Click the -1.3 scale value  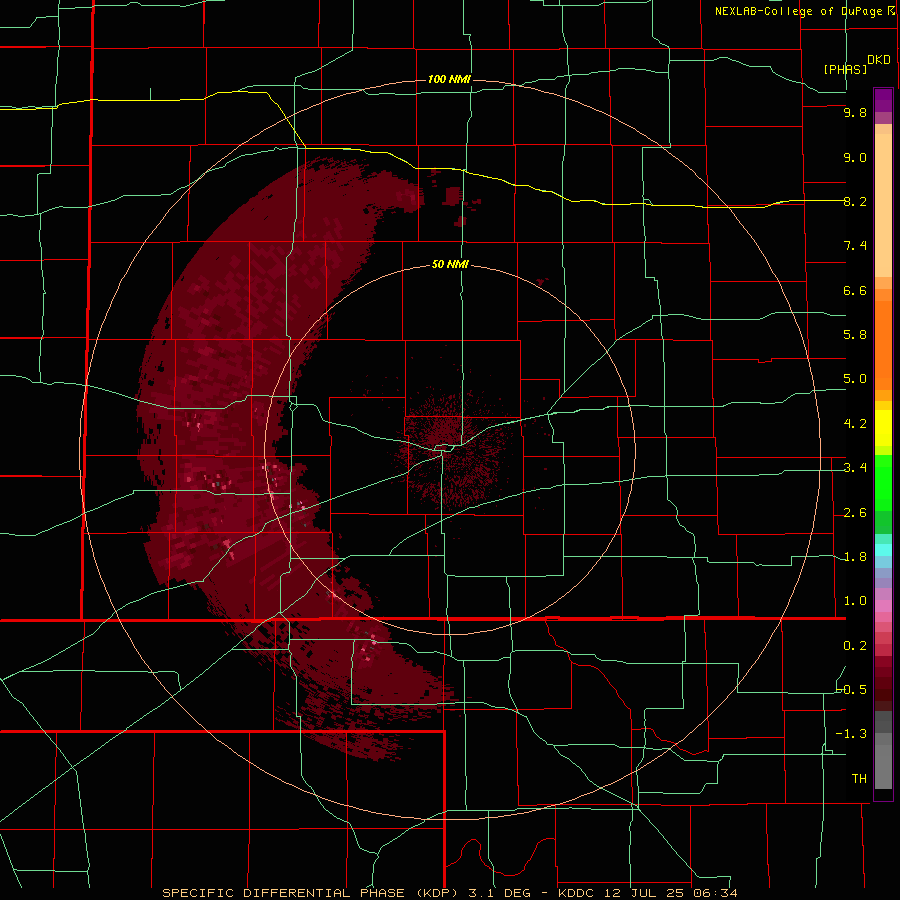[x=852, y=734]
